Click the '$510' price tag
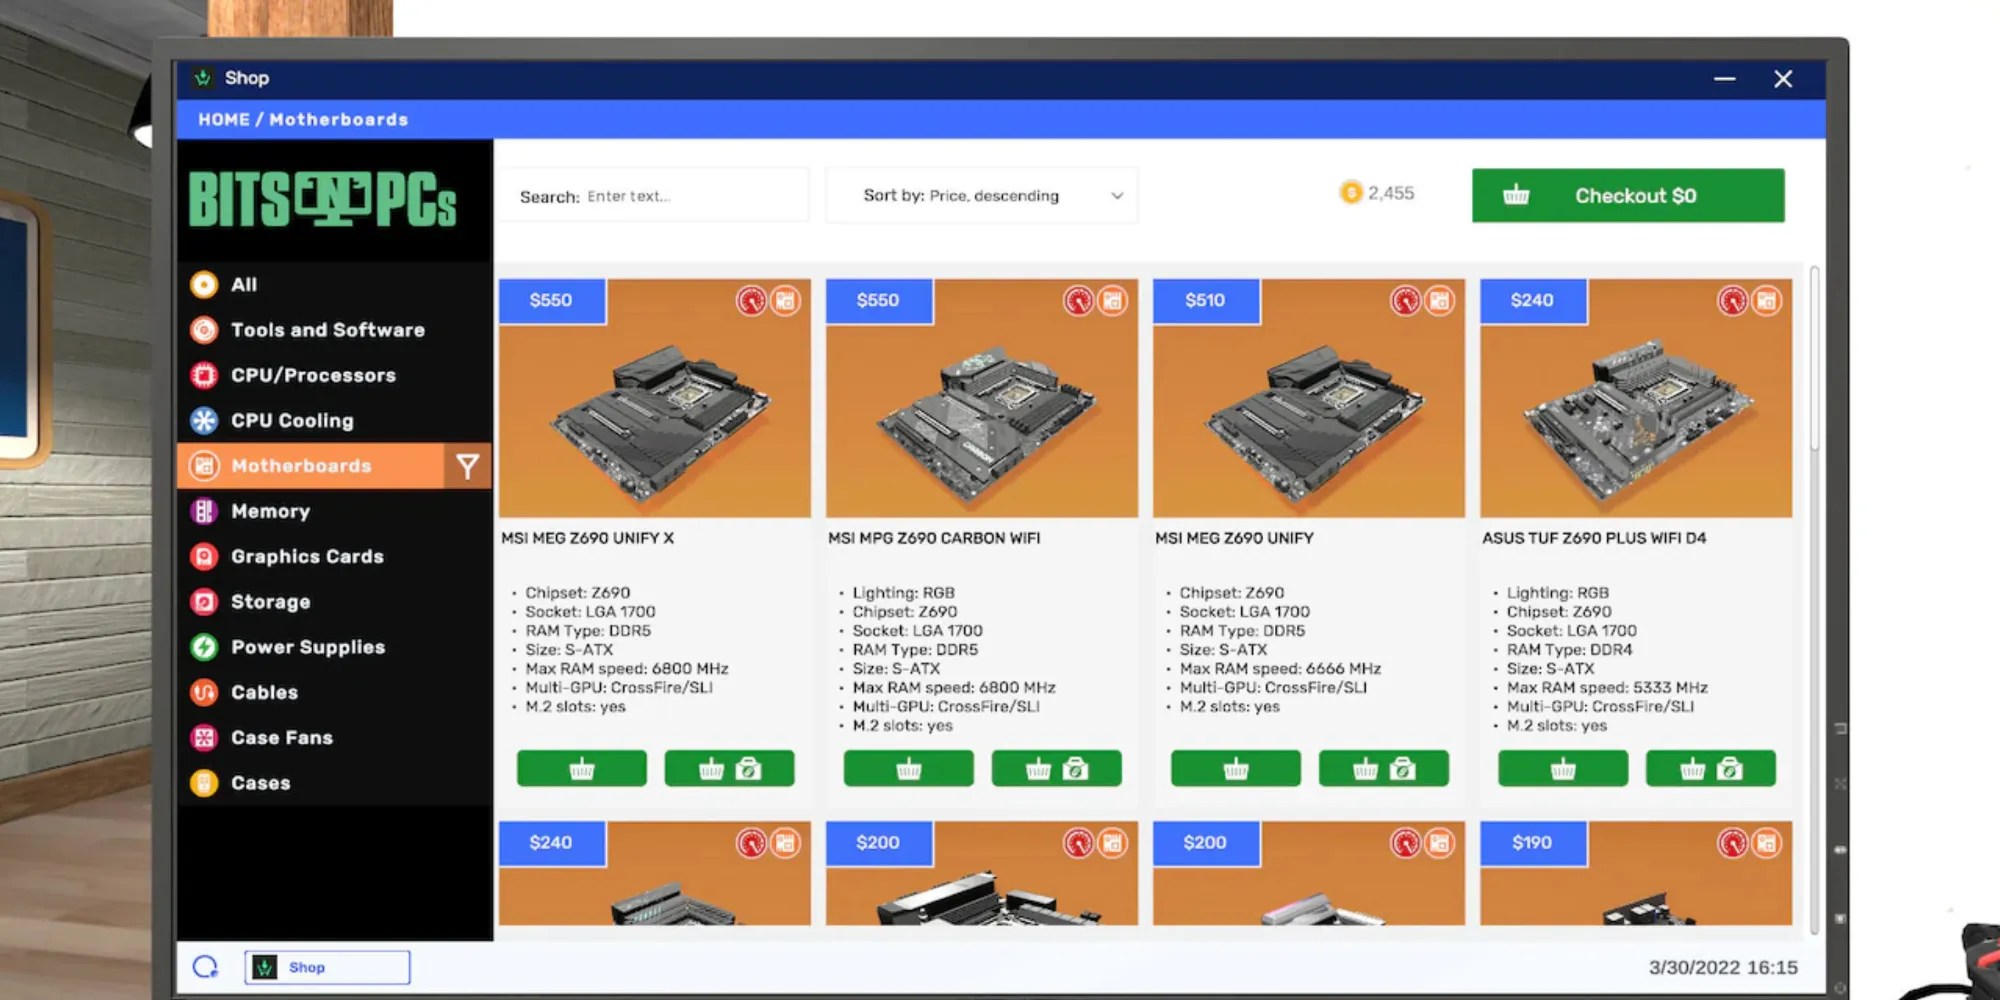Image resolution: width=2000 pixels, height=1000 pixels. point(1206,301)
